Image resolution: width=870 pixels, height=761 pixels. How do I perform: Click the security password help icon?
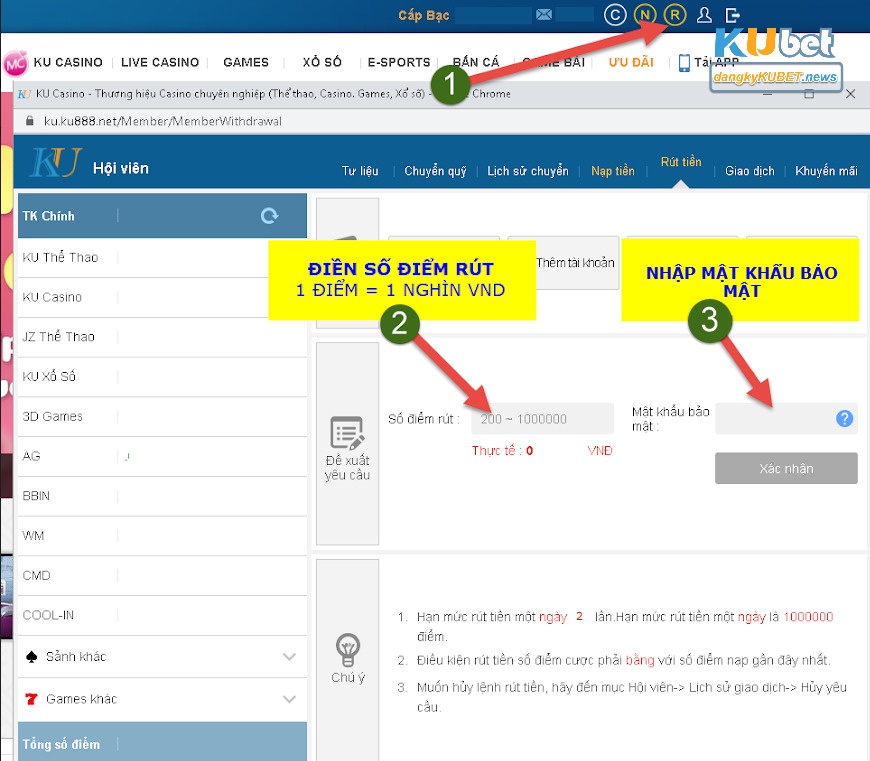coord(844,418)
